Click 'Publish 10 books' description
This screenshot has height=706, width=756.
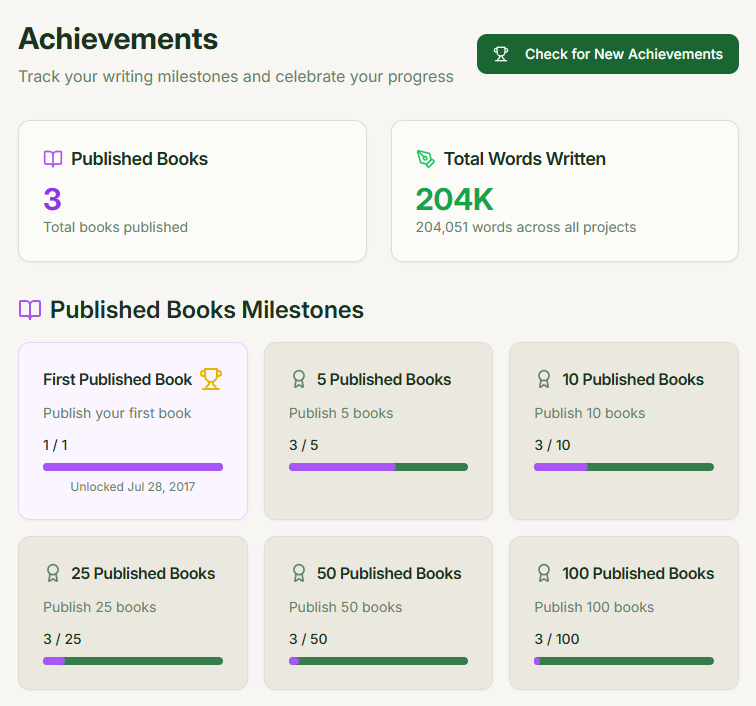pyautogui.click(x=590, y=413)
